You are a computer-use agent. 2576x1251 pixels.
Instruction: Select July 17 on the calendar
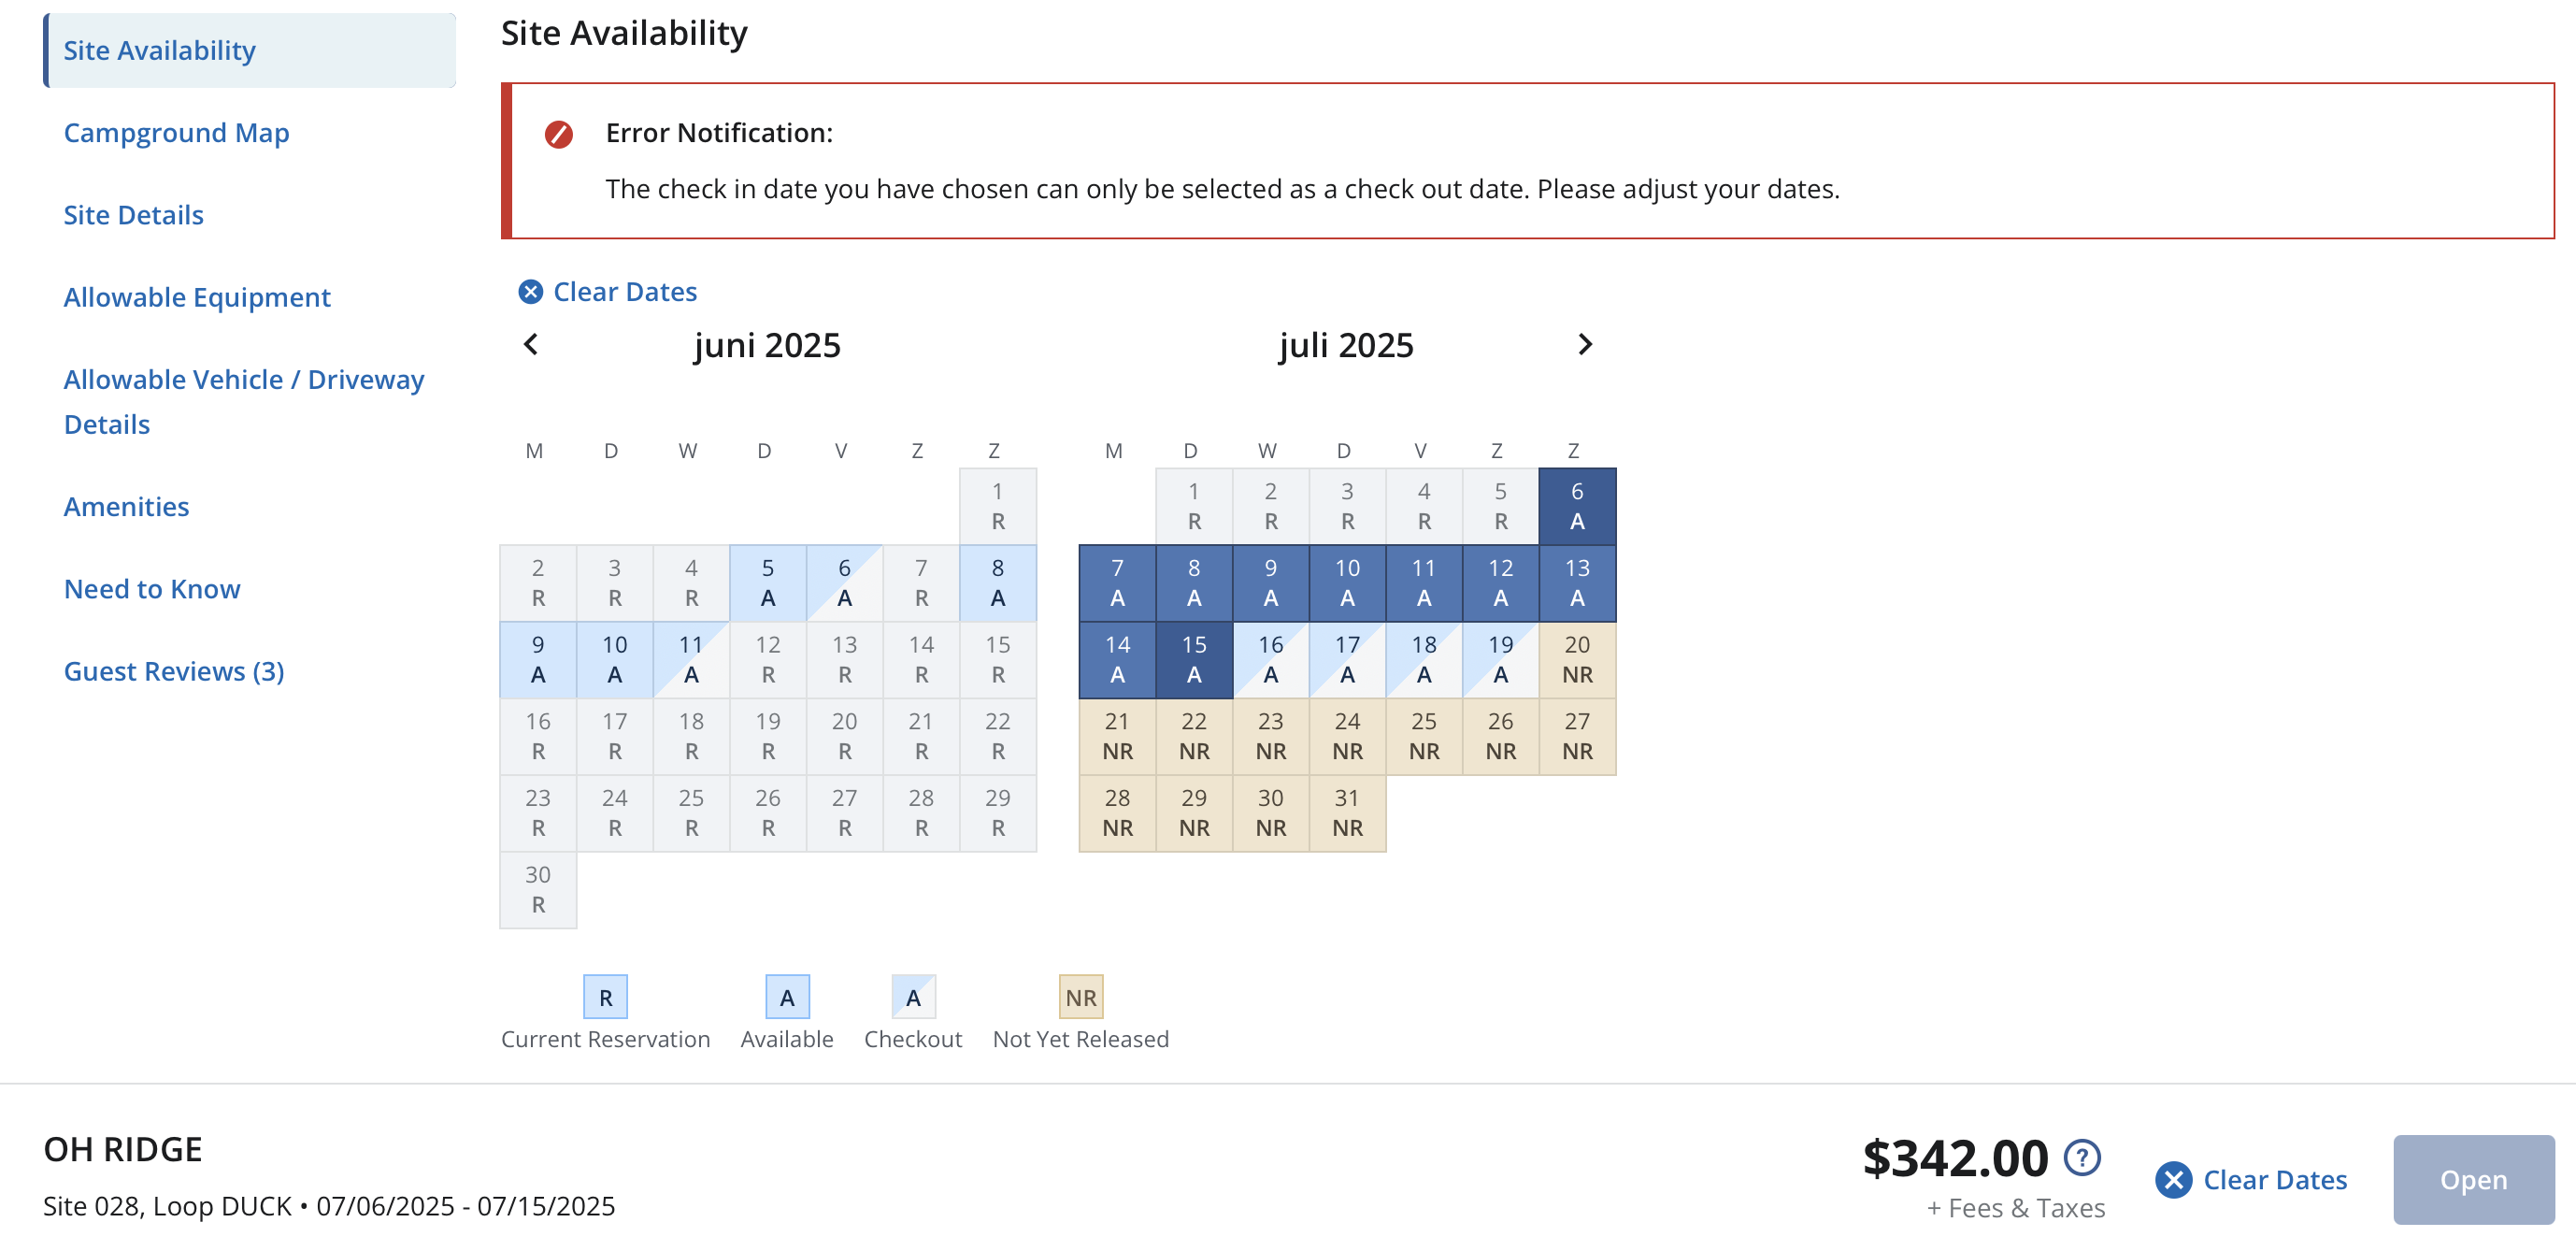pos(1347,660)
